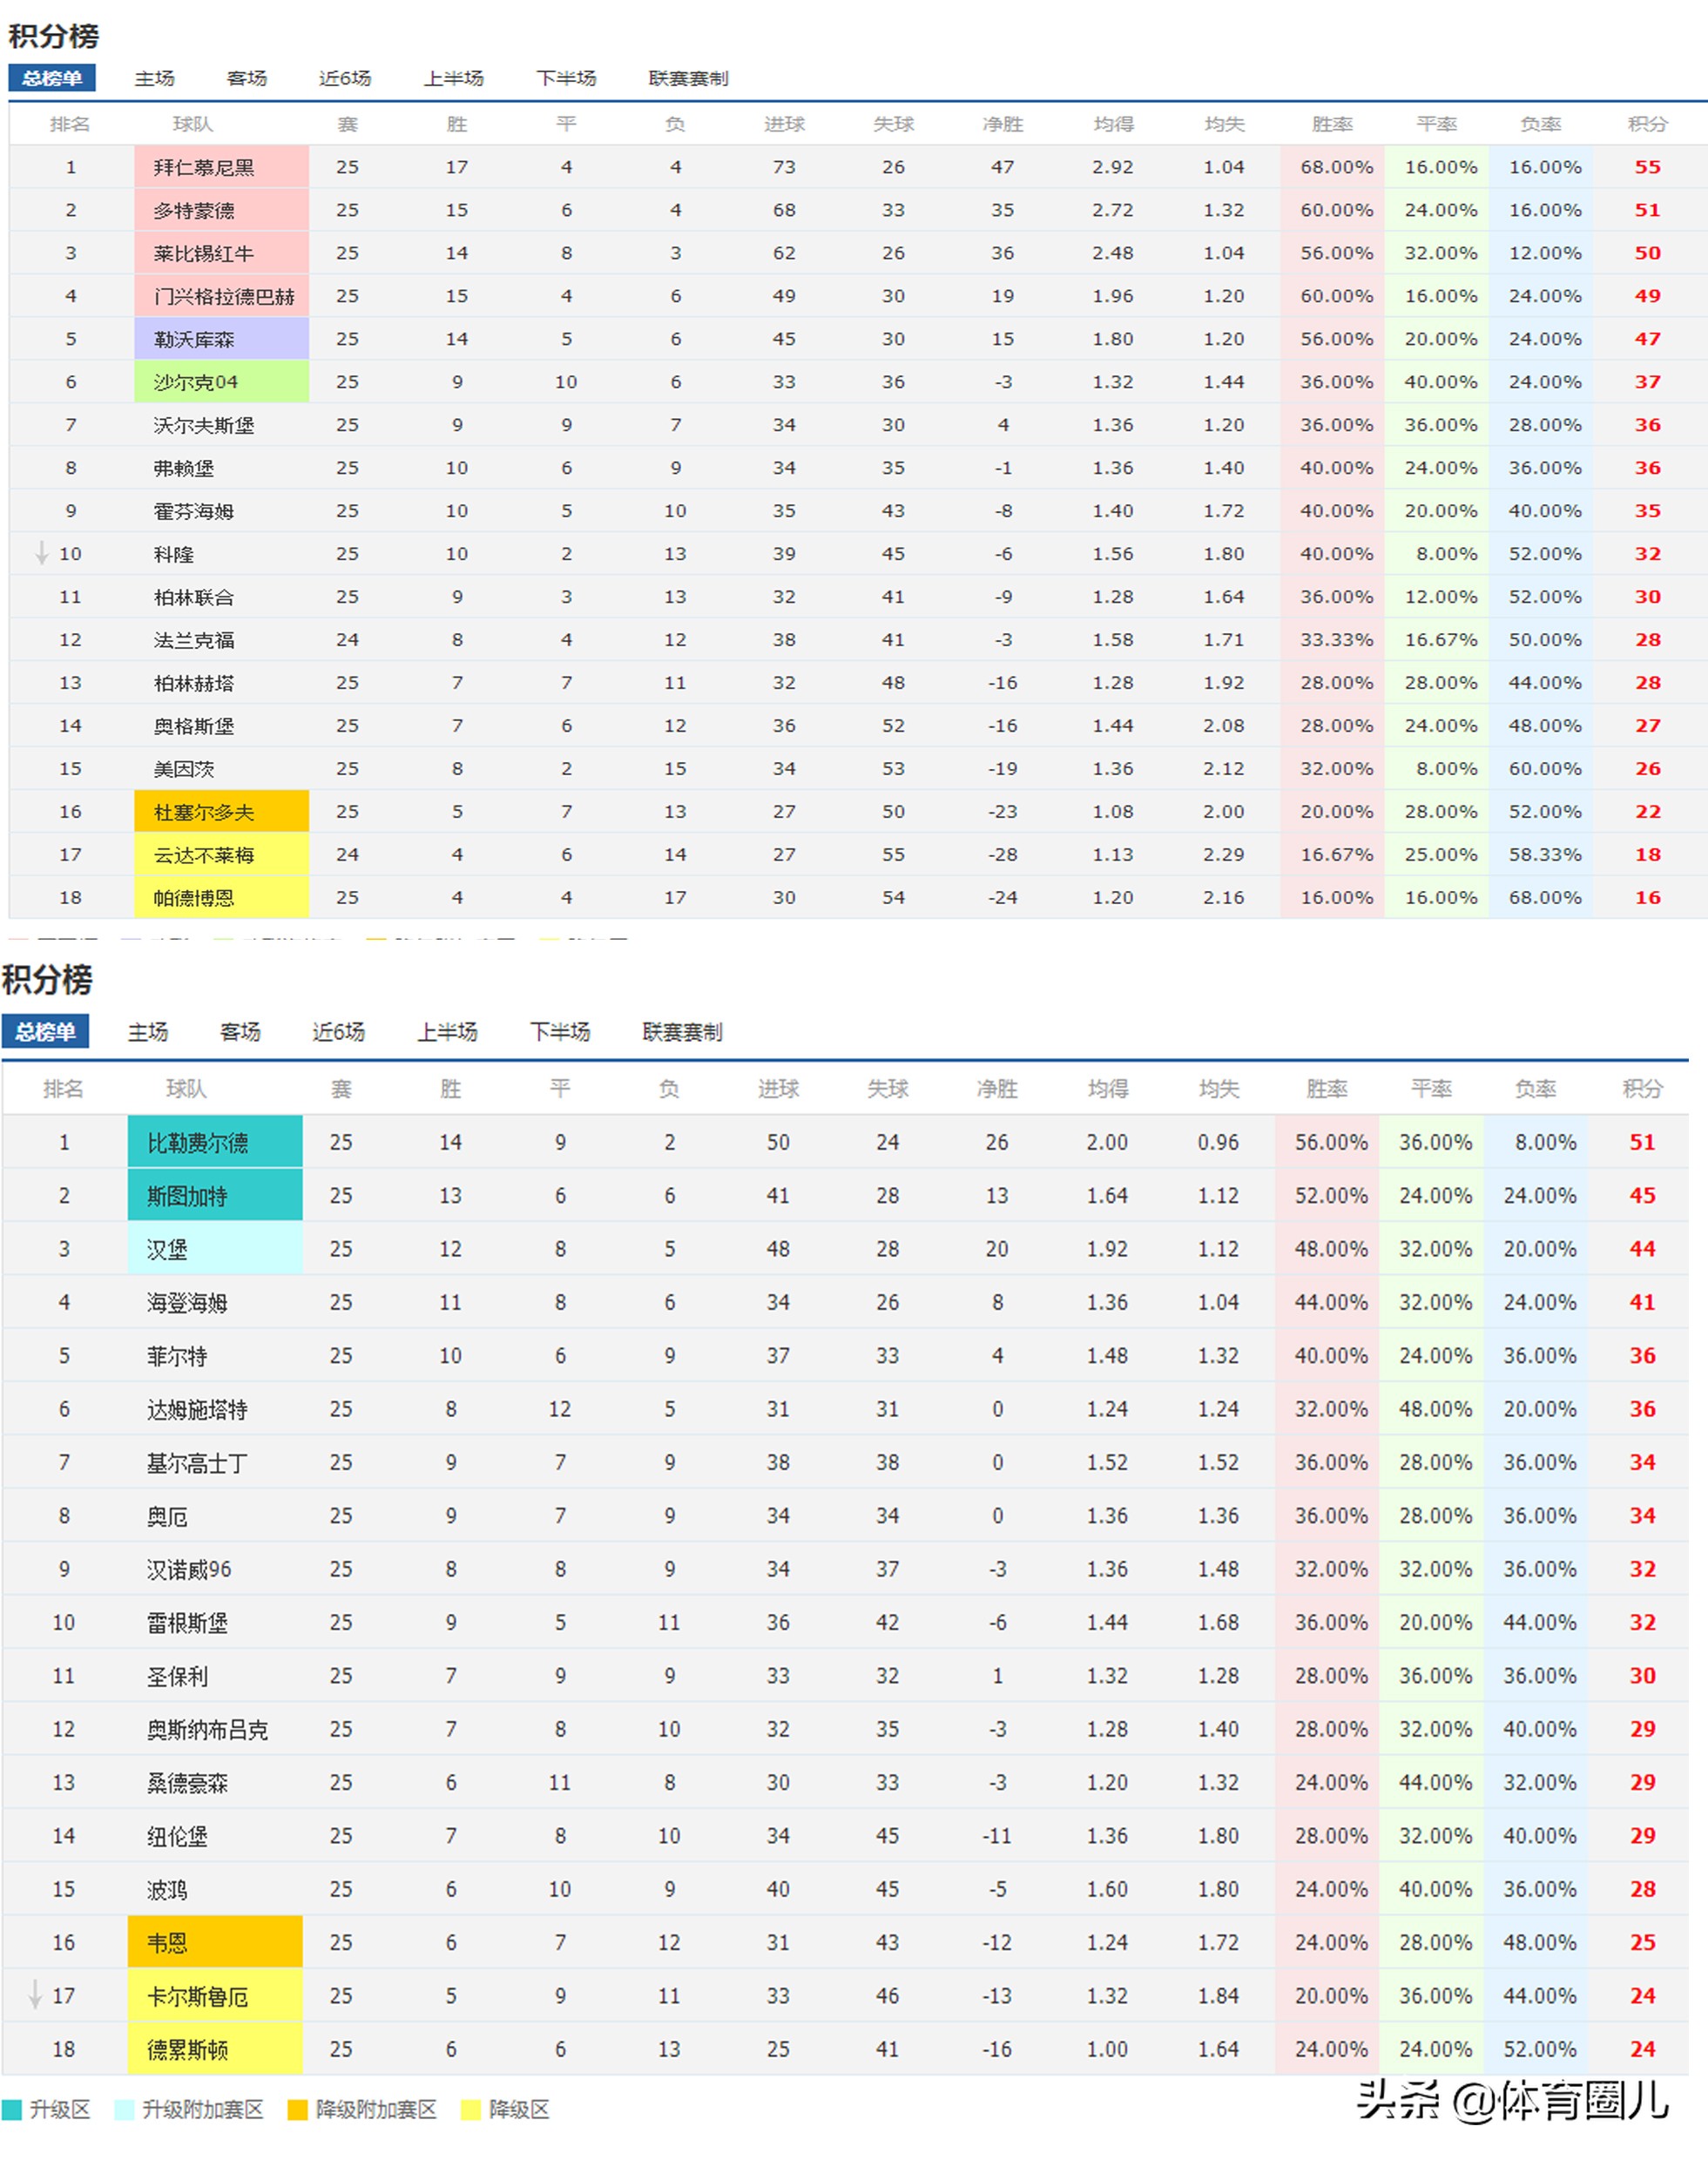Select team 比勒费尔德

(x=198, y=1142)
